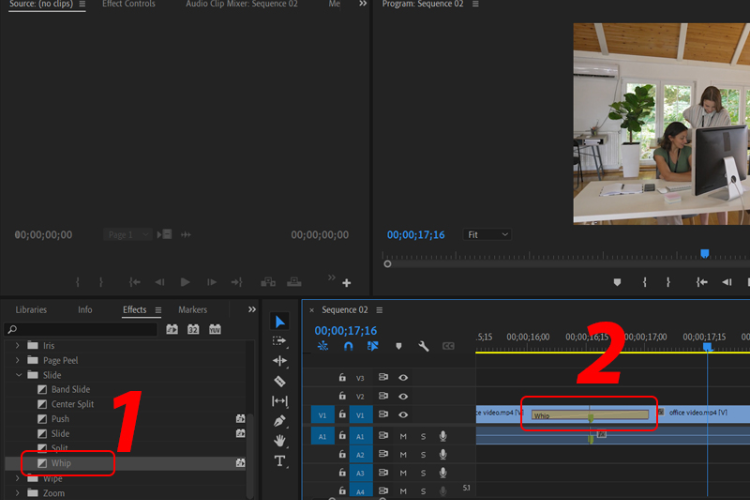
Task: Click Source monitor Go to In
Action: (x=134, y=282)
